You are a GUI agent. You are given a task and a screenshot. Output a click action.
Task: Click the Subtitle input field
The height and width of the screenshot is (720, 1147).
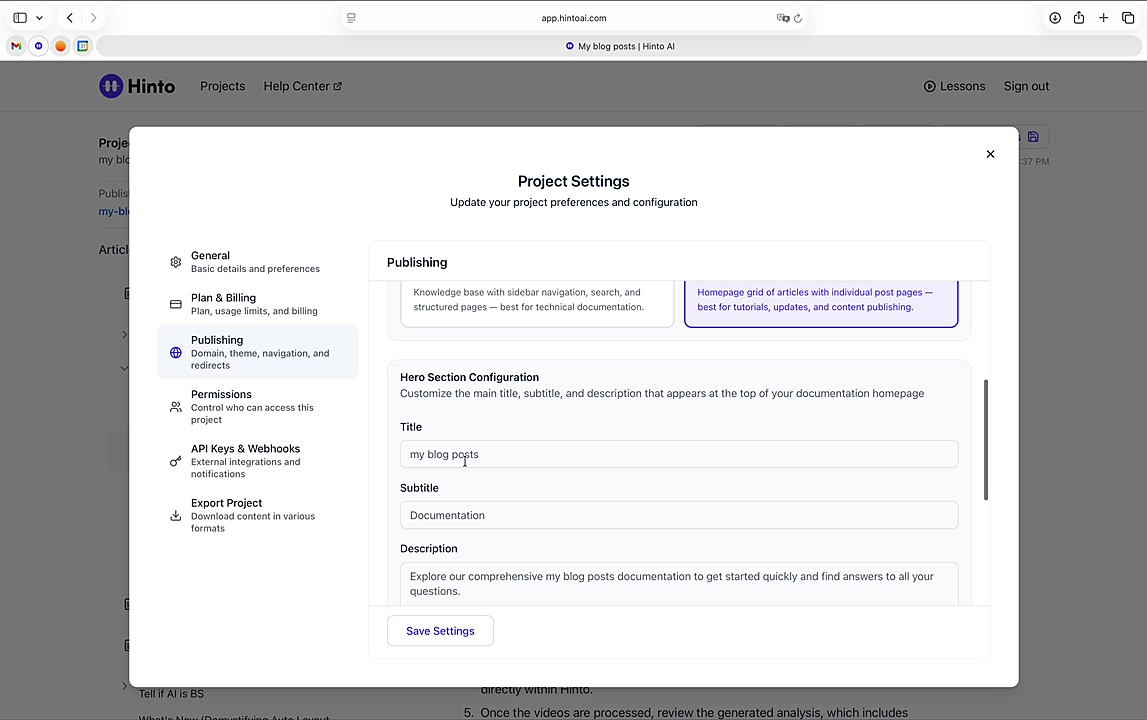[x=678, y=515]
